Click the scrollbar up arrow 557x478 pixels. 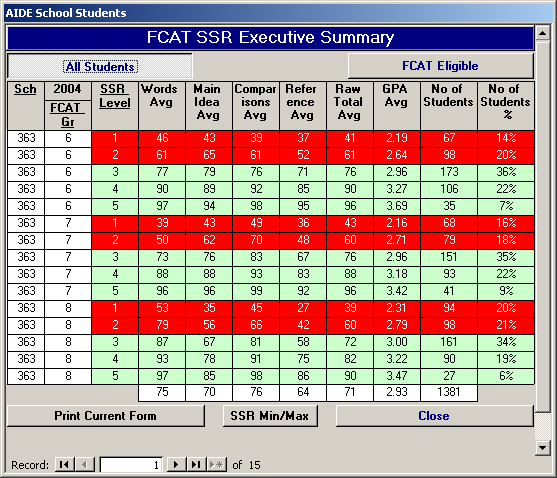click(542, 33)
